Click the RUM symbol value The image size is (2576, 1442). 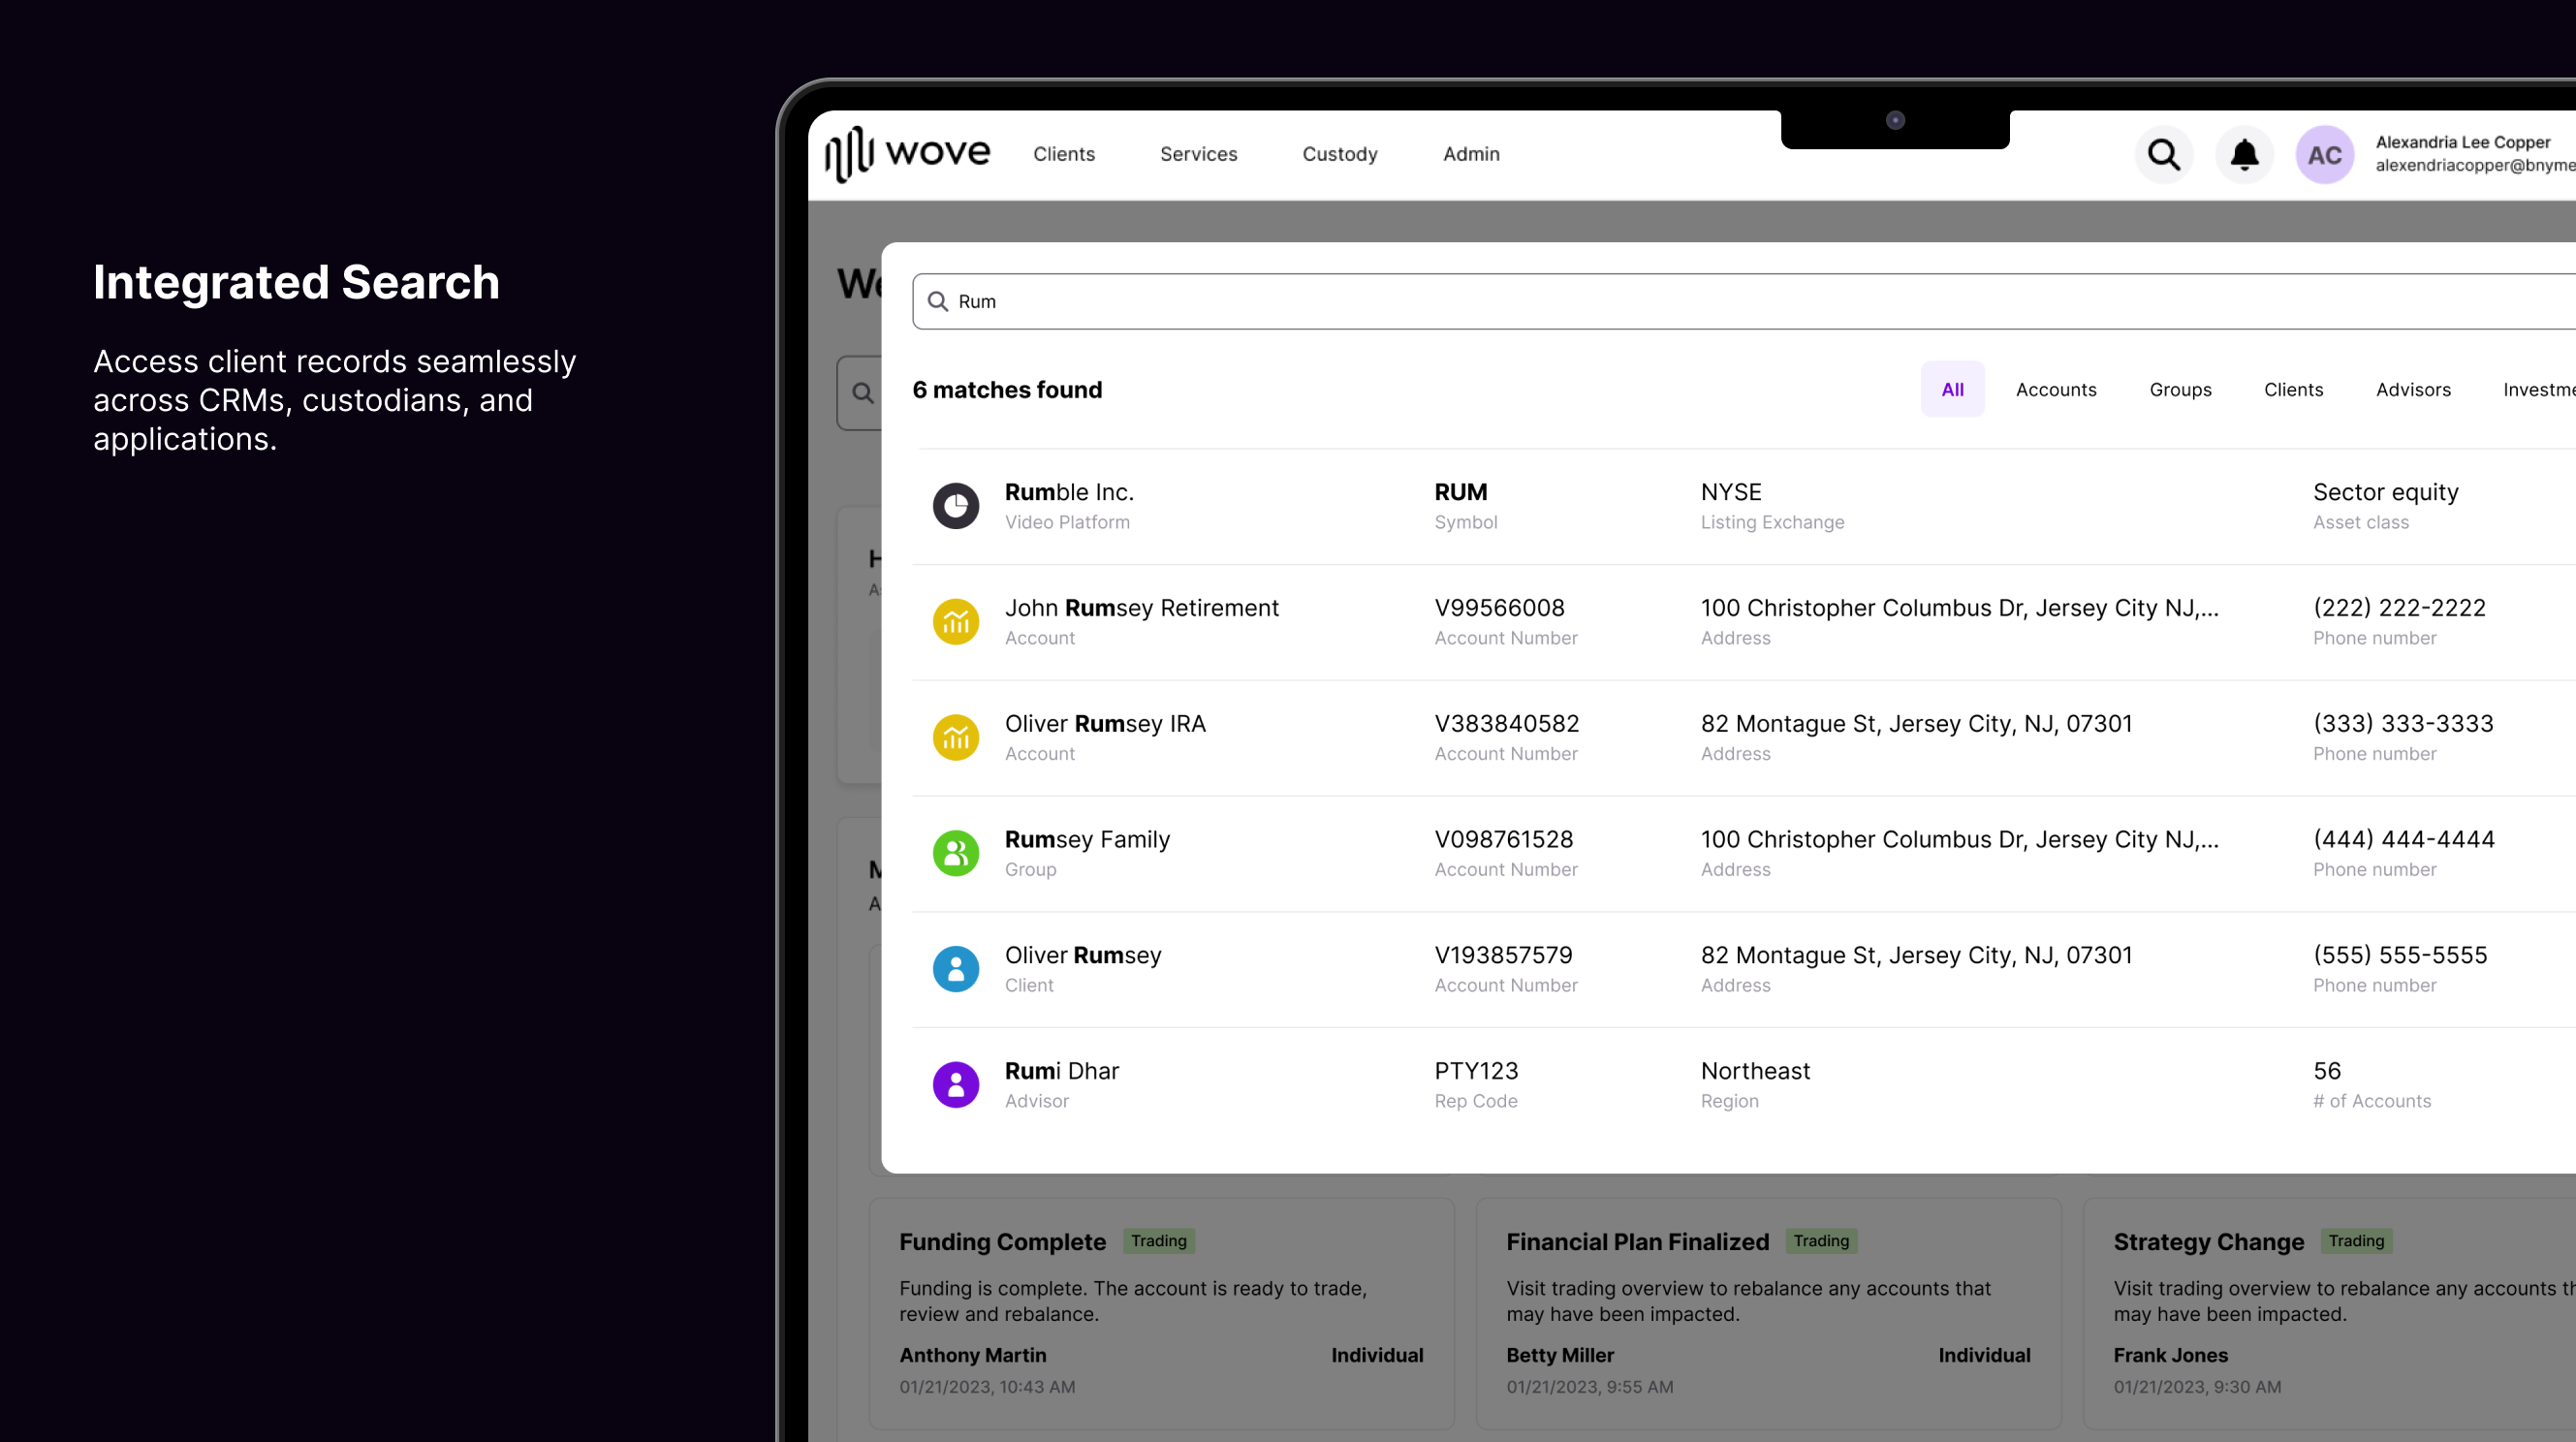[x=1460, y=492]
